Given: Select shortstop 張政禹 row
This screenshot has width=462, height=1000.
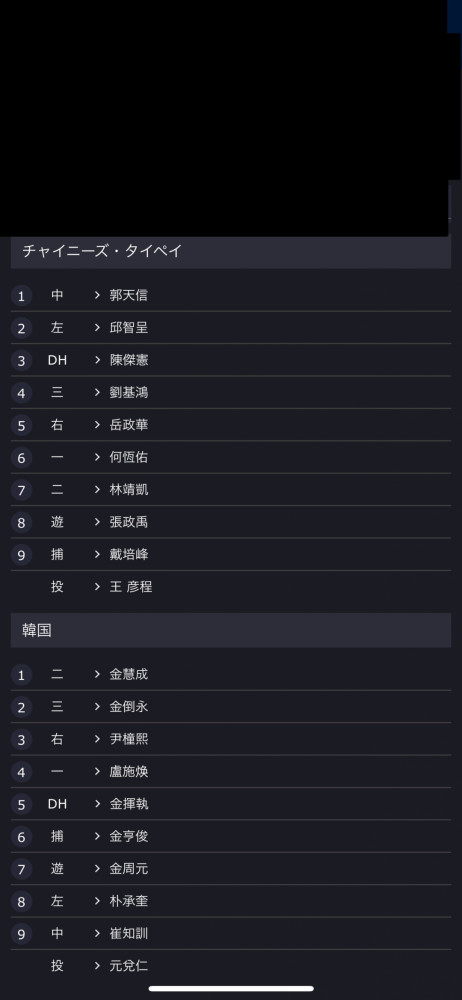Looking at the screenshot, I should [x=231, y=522].
